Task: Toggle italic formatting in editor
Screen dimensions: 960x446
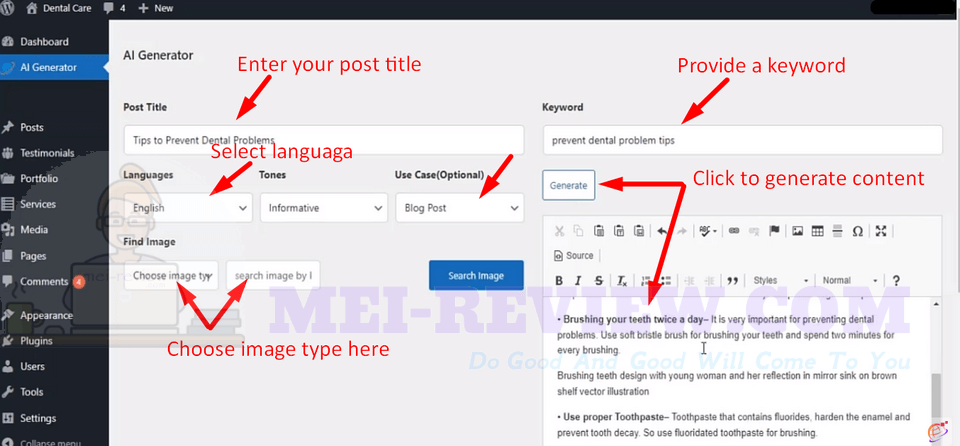Action: [578, 281]
